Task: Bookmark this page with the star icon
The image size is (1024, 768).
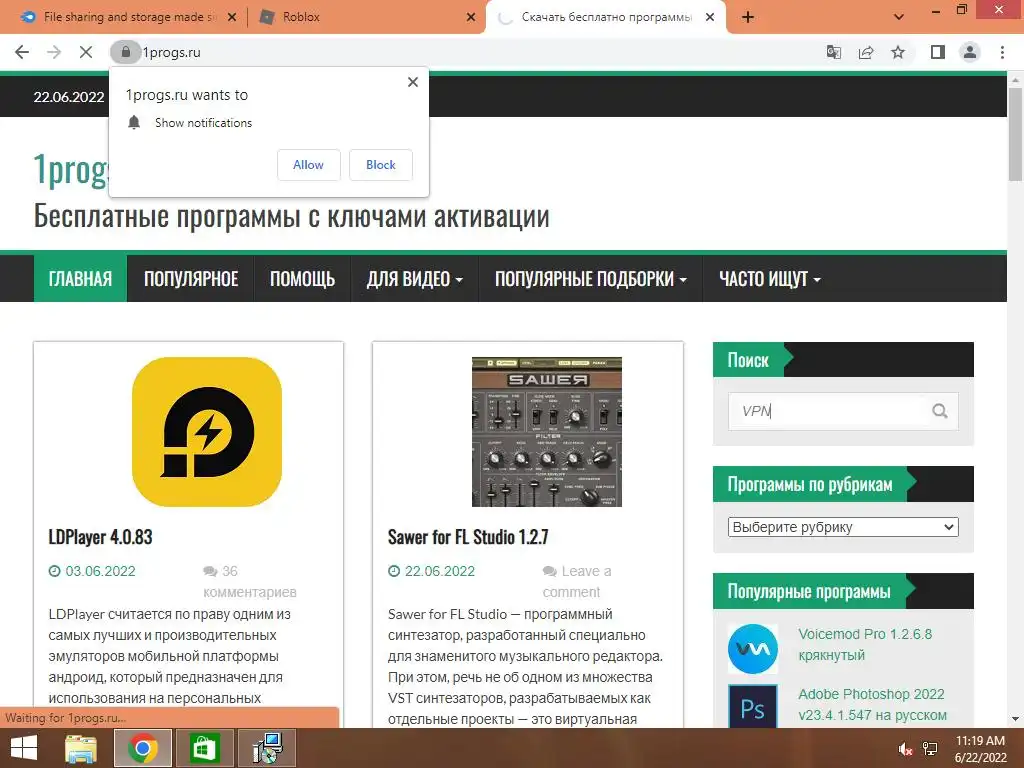Action: (898, 52)
